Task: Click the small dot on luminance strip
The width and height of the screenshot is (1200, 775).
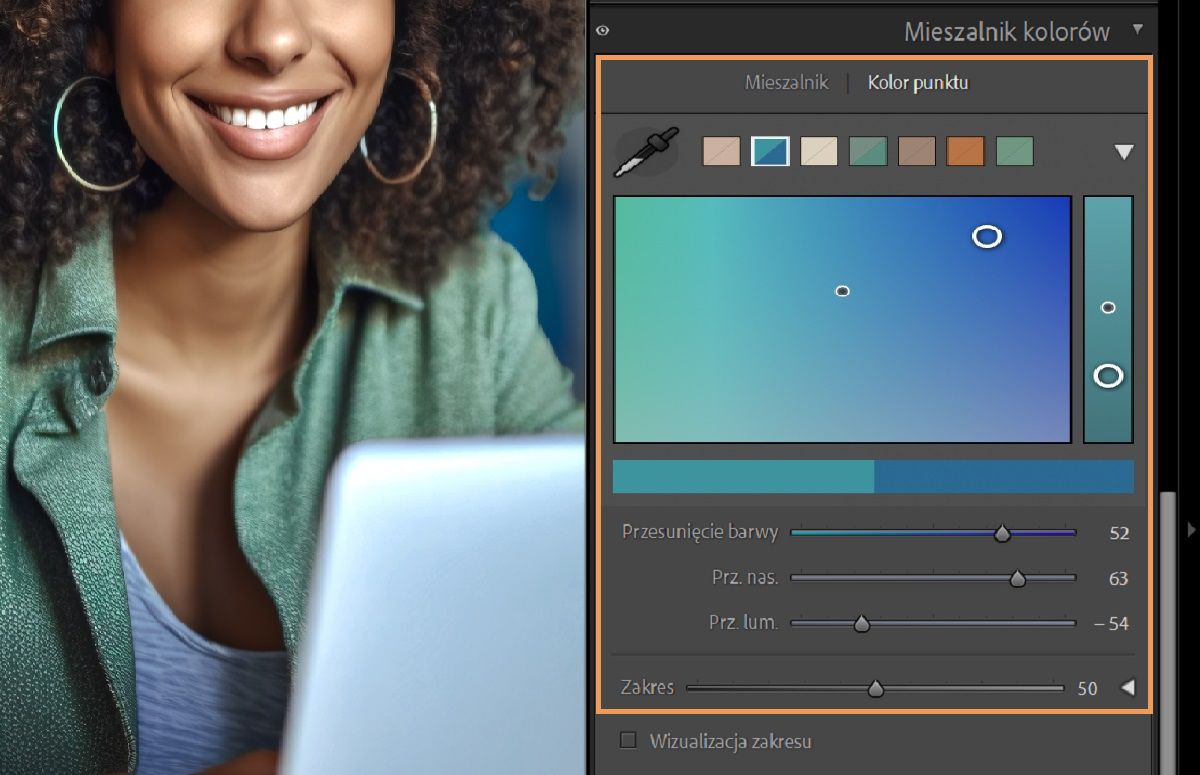Action: point(1108,307)
